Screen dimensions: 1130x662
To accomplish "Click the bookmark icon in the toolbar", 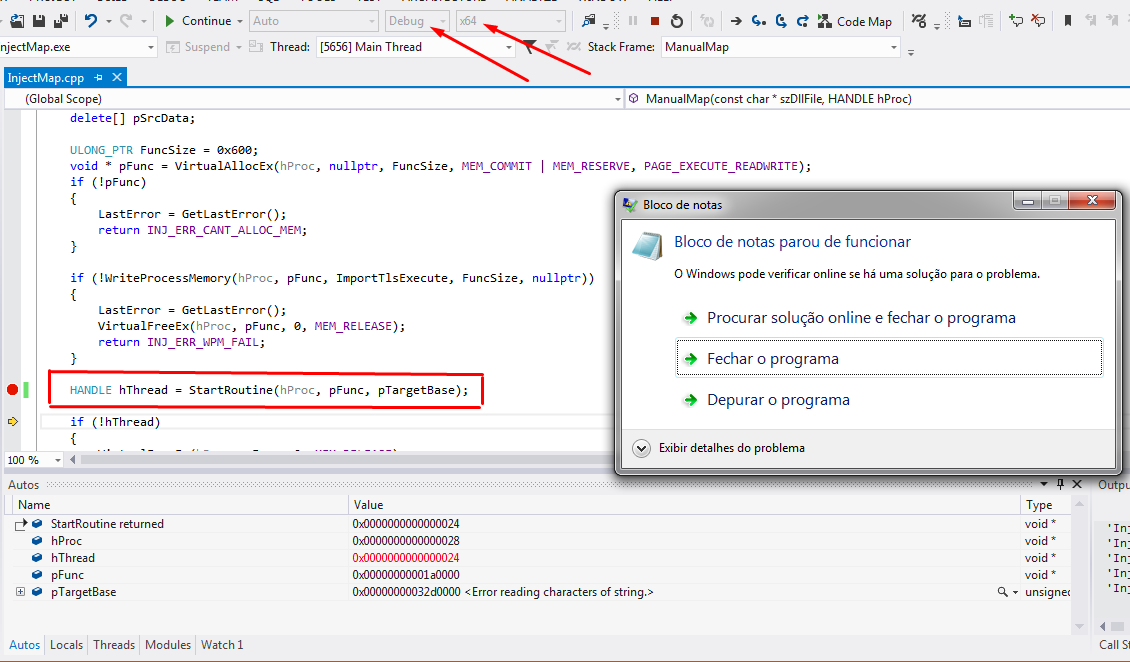I will pyautogui.click(x=1068, y=21).
